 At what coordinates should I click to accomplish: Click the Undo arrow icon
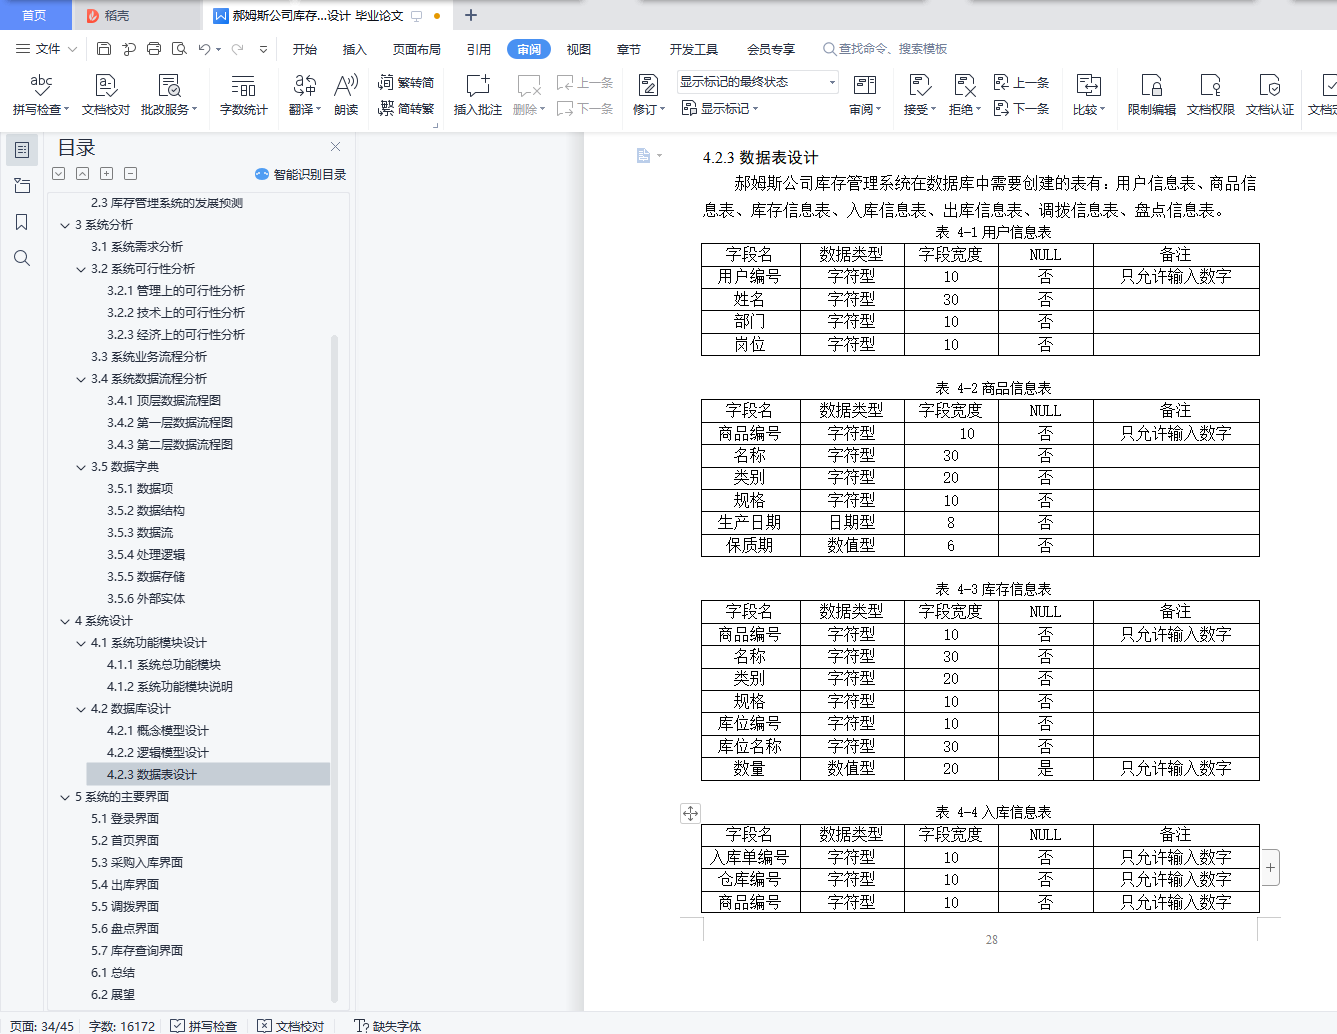tap(204, 48)
